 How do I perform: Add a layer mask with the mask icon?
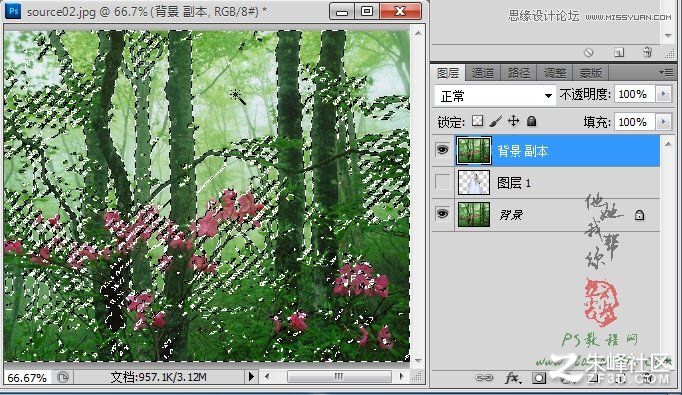click(539, 378)
